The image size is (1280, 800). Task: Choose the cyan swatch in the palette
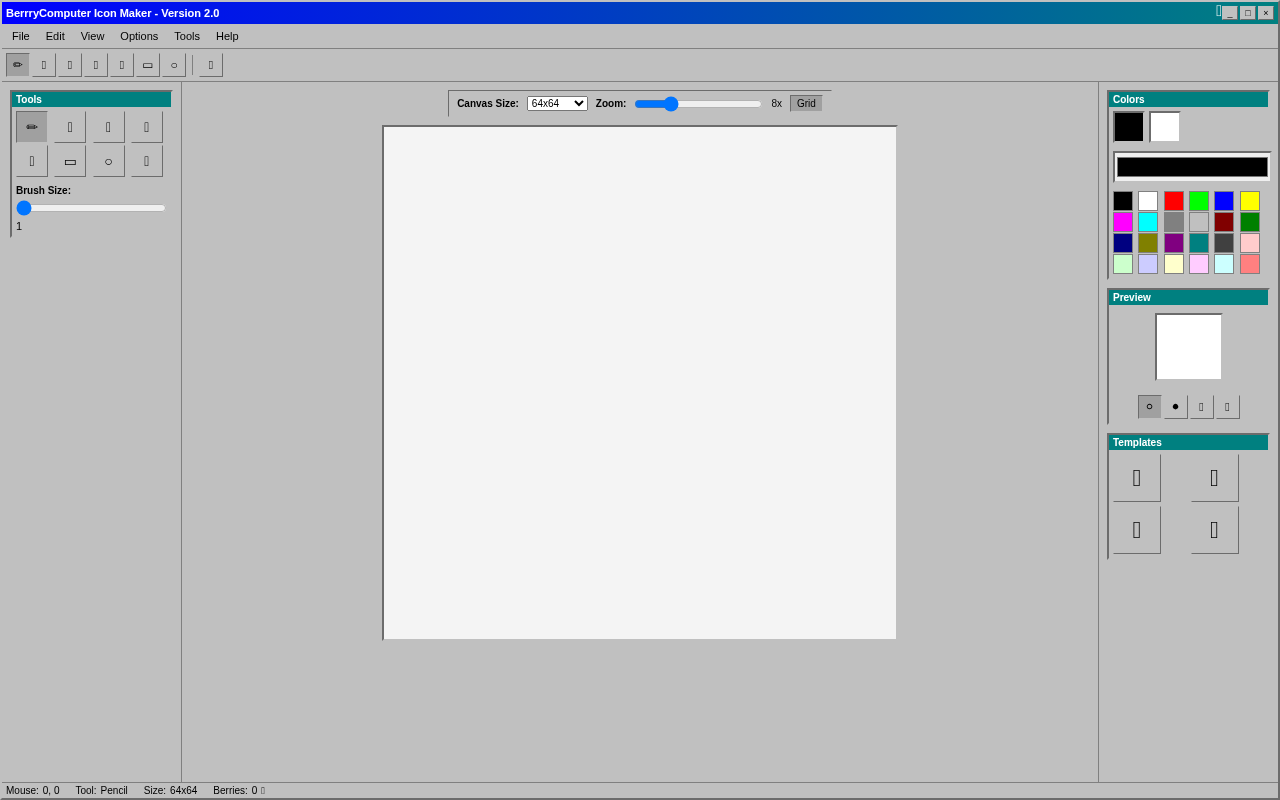pos(1148,222)
